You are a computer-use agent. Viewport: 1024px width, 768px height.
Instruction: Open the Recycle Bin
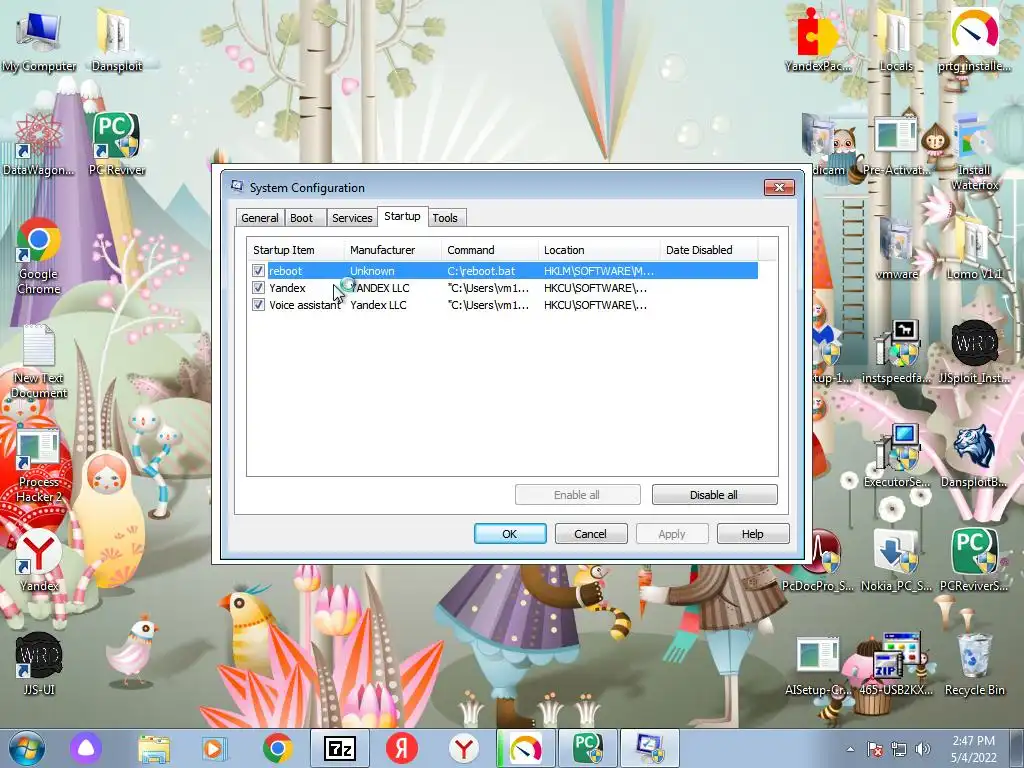(x=974, y=665)
